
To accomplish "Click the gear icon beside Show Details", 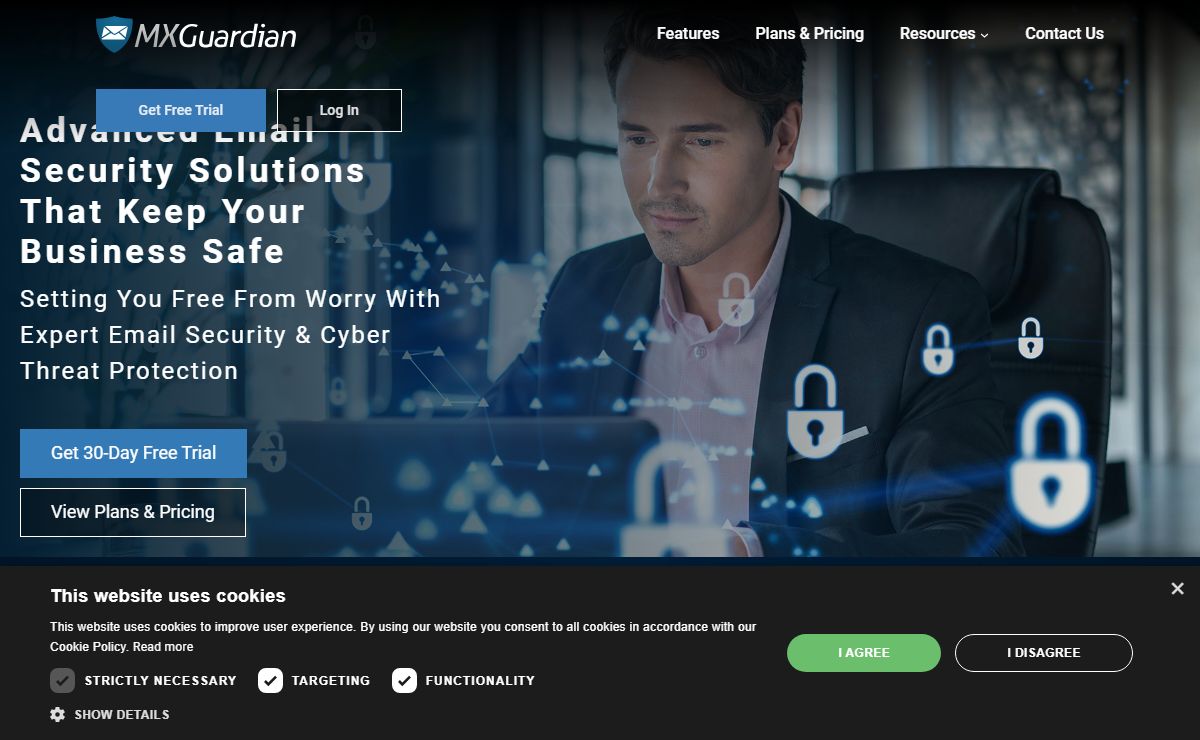I will coord(58,714).
